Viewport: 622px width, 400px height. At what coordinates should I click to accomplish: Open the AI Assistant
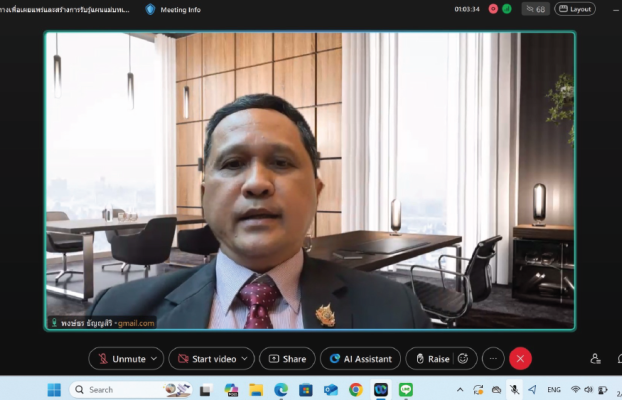click(360, 359)
